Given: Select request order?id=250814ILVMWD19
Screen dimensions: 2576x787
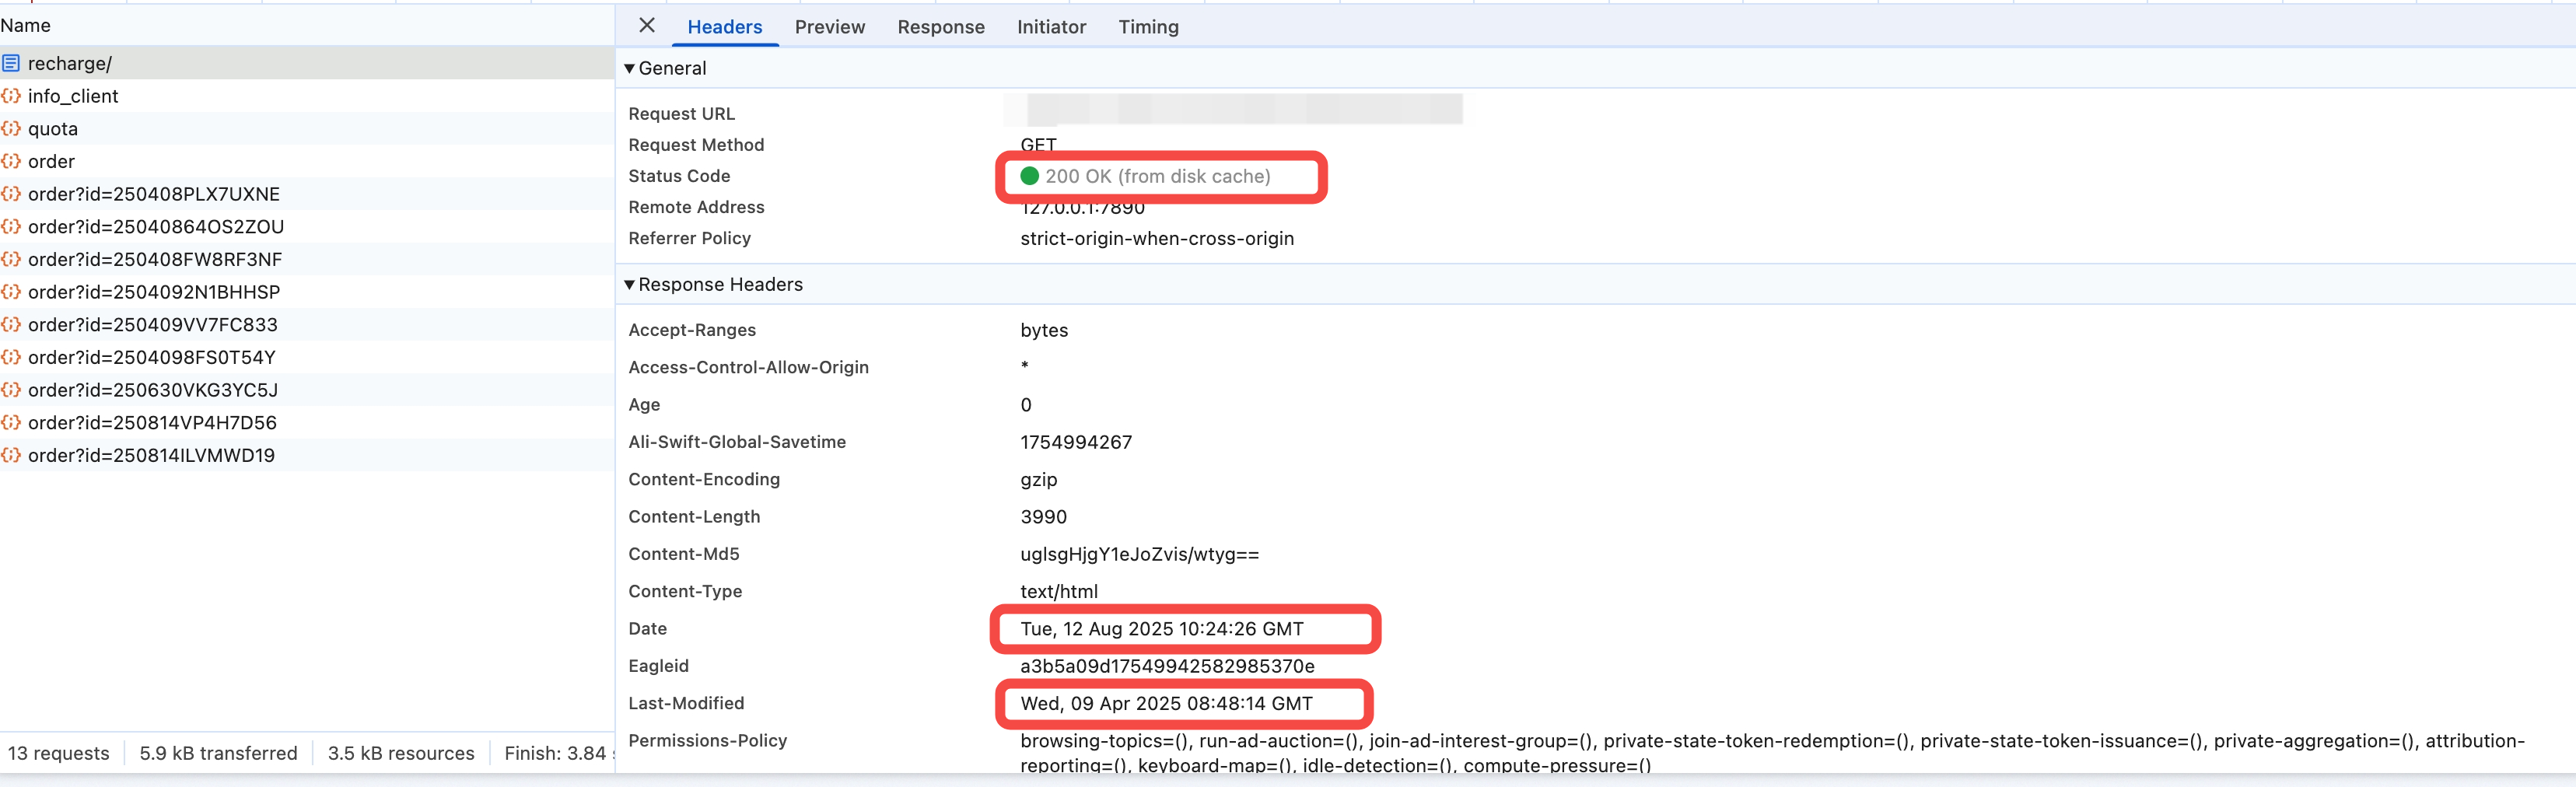Looking at the screenshot, I should coord(307,455).
